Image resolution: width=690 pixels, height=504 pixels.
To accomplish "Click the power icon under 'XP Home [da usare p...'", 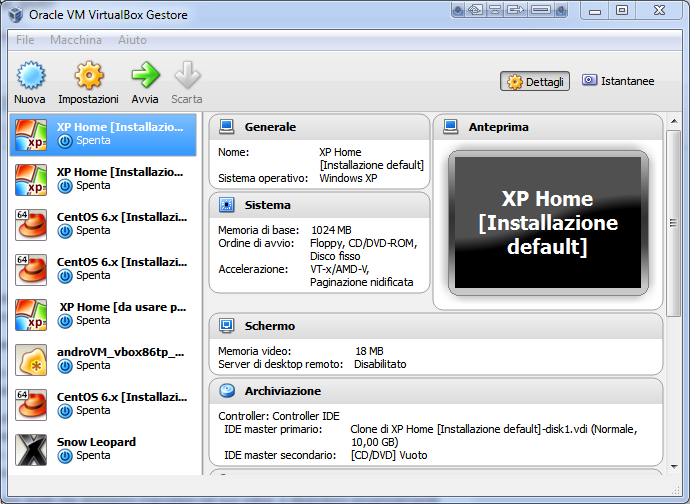I will click(x=65, y=321).
